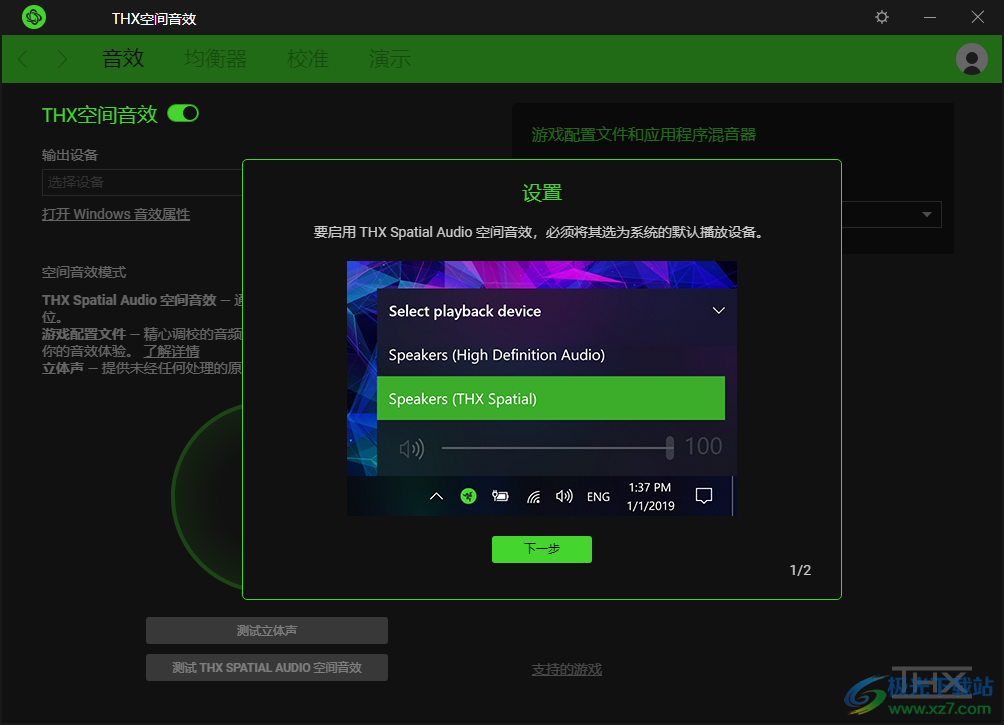This screenshot has height=725, width=1004.
Task: Open the 演示 tab
Action: tap(389, 59)
